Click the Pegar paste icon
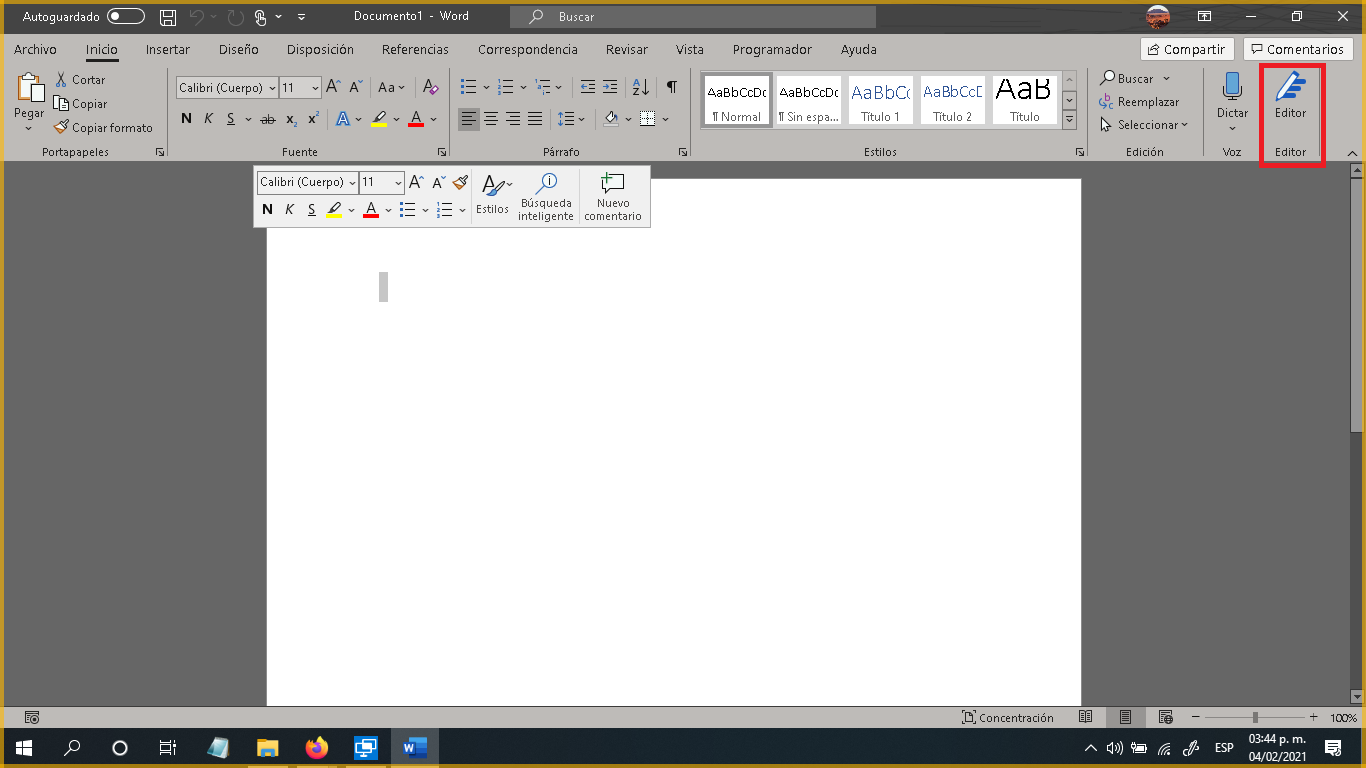The width and height of the screenshot is (1366, 768). pyautogui.click(x=29, y=88)
